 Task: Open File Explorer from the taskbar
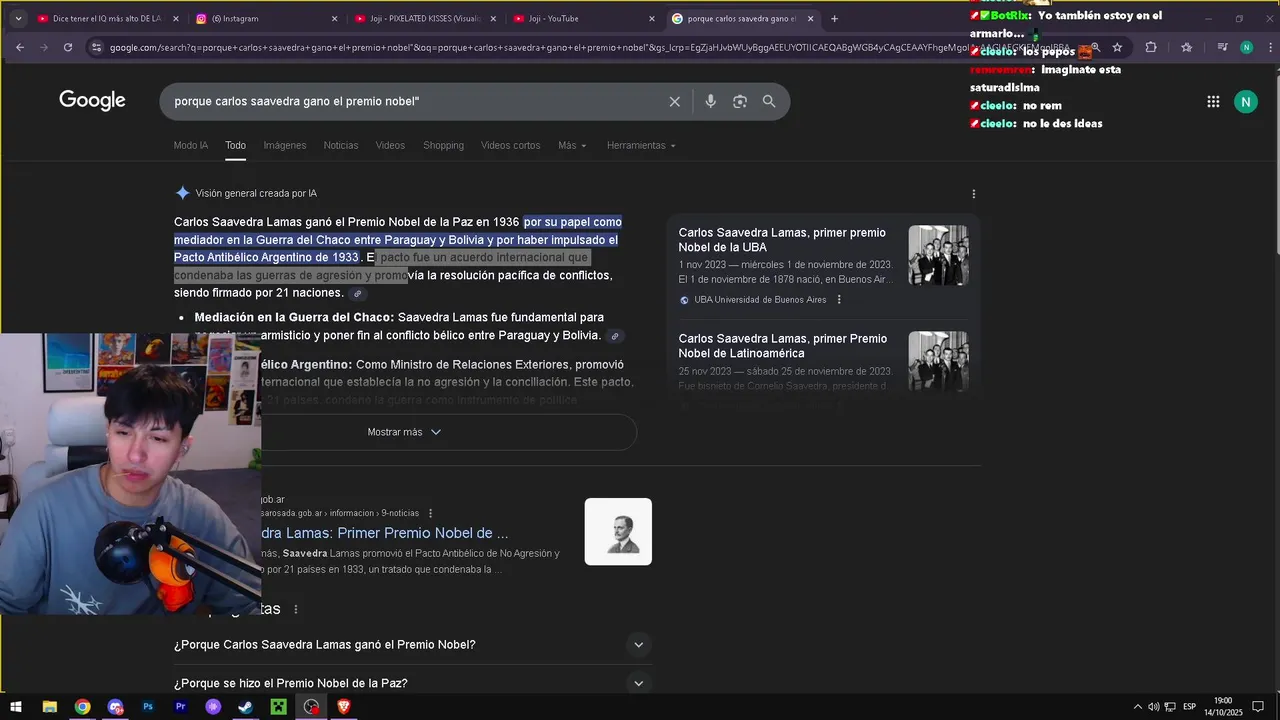coord(49,707)
